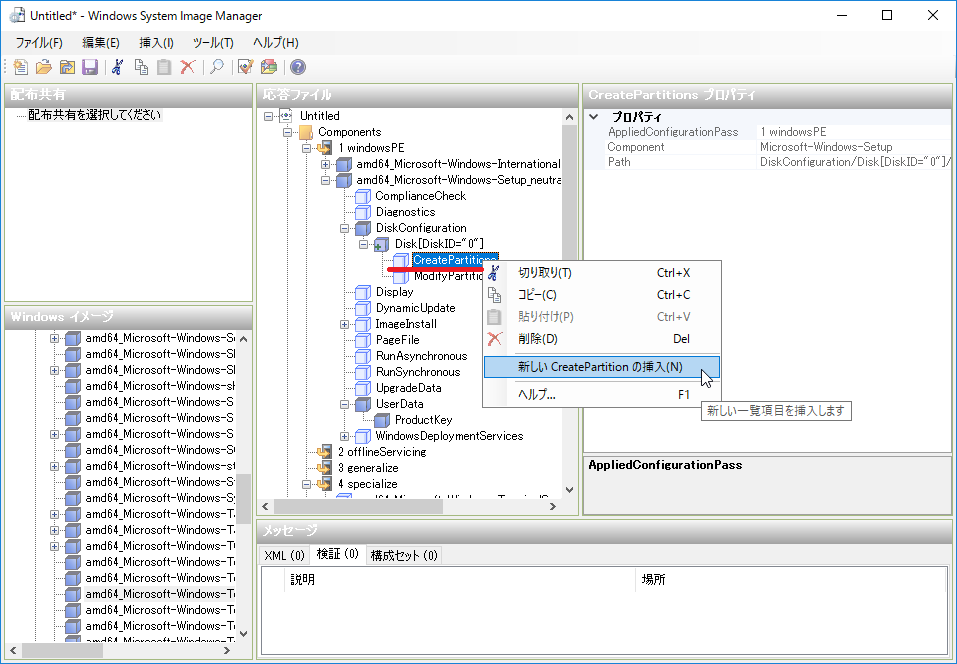957x664 pixels.
Task: Click the 3 generalize pass icon
Action: 325,468
